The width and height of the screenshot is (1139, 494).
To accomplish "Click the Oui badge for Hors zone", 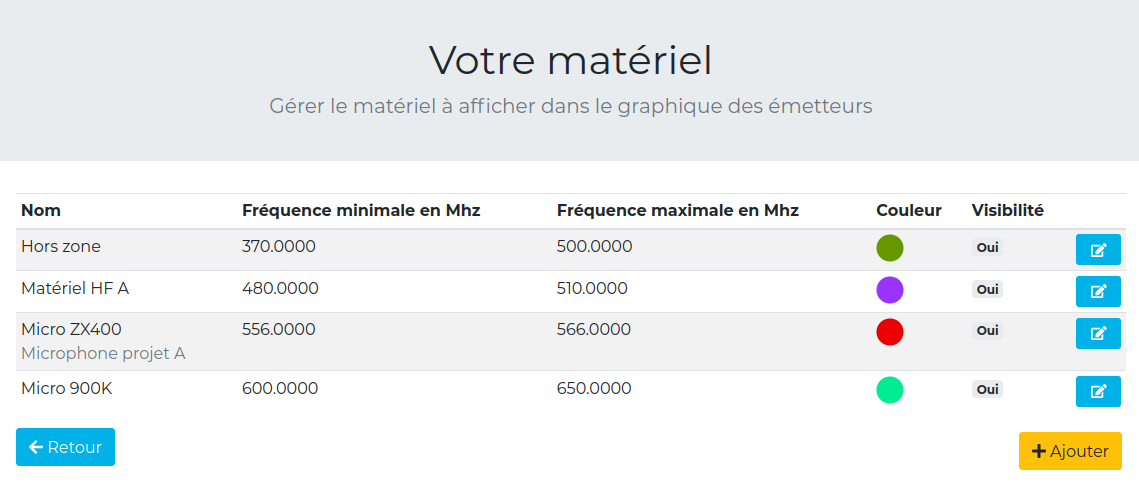I will point(987,247).
